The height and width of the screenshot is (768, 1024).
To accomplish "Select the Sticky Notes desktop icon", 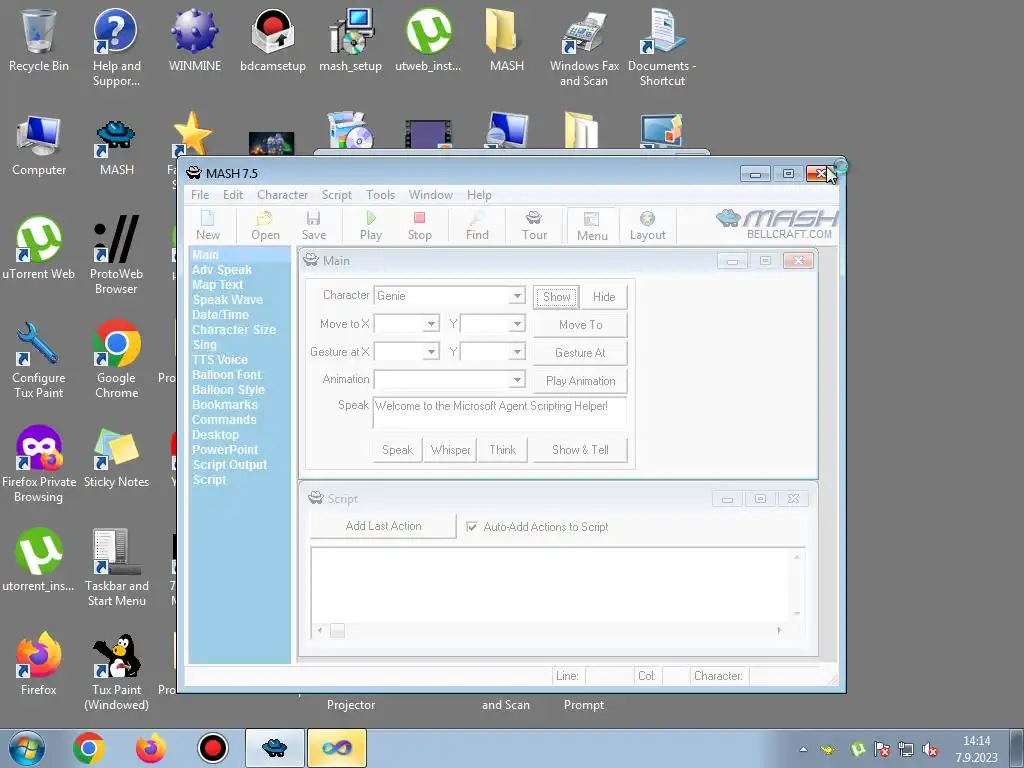I will pyautogui.click(x=116, y=457).
